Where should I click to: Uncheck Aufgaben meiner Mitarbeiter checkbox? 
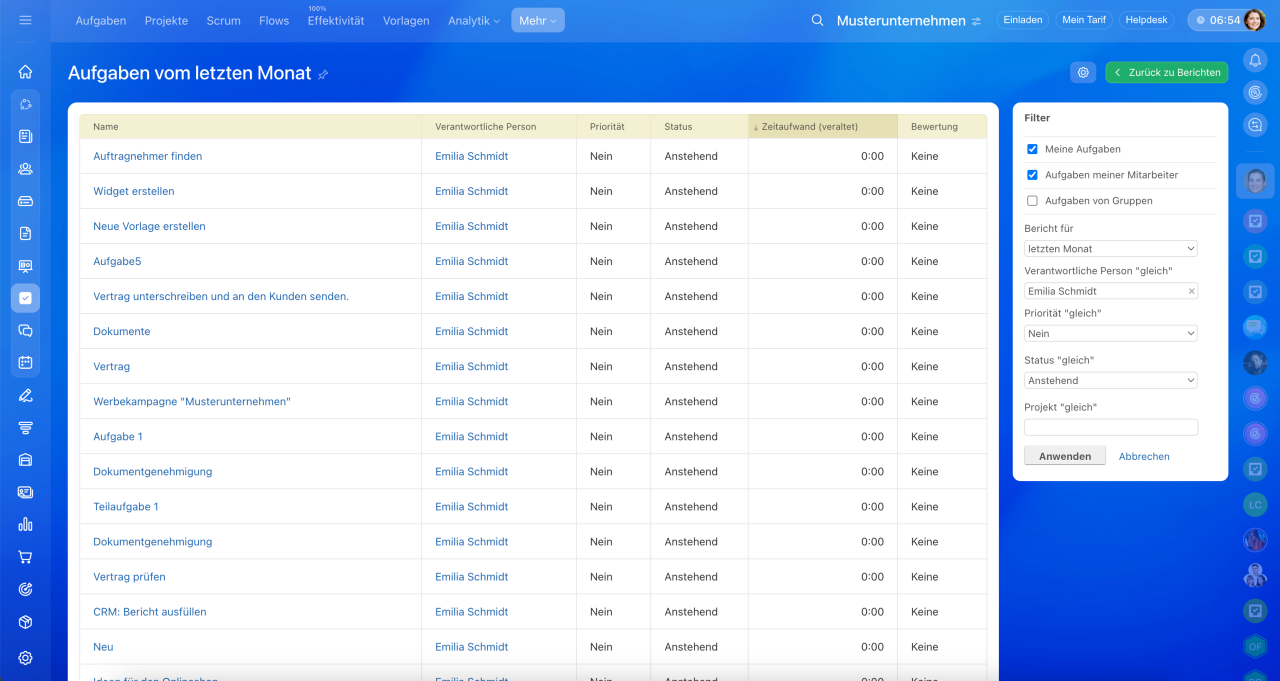coord(1032,175)
